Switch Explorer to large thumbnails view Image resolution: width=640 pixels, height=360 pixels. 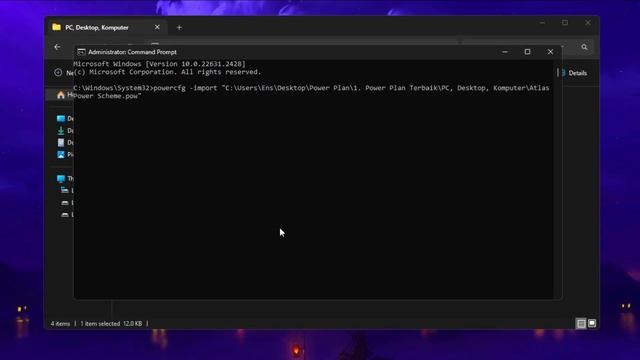point(592,323)
